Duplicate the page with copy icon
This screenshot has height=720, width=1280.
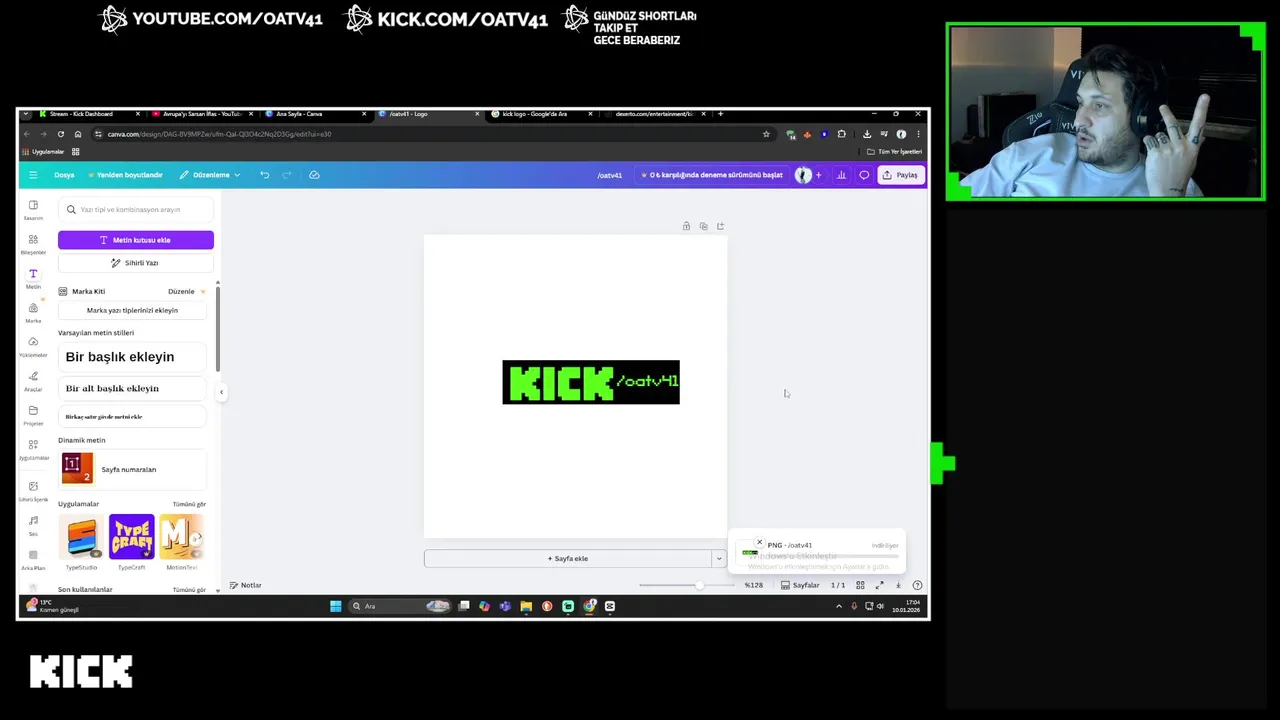[x=703, y=226]
